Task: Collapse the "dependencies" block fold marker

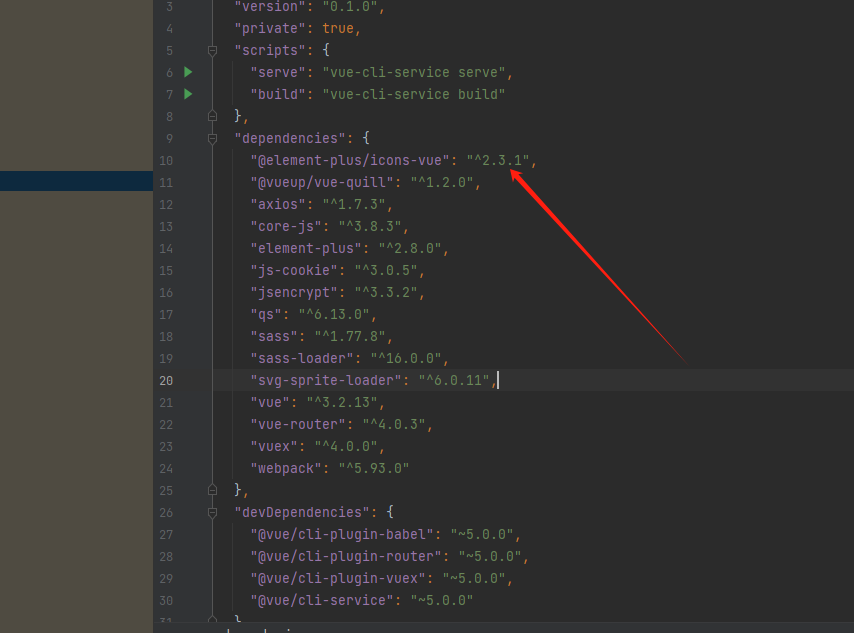Action: coord(212,138)
